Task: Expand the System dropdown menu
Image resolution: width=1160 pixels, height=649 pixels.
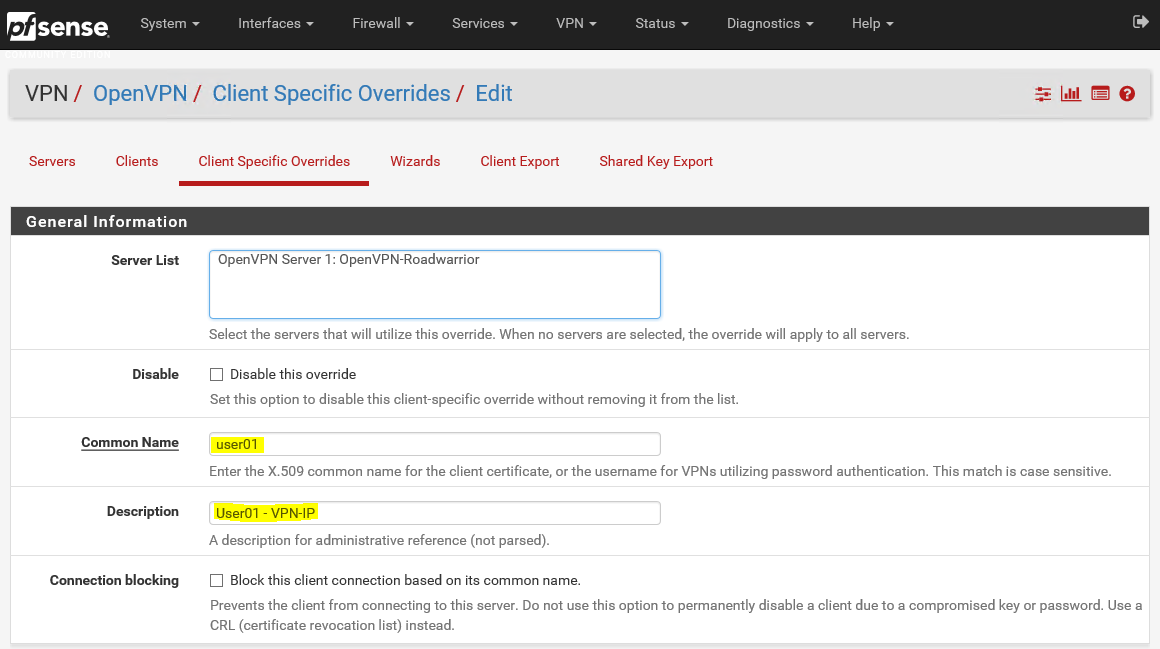Action: coord(169,23)
